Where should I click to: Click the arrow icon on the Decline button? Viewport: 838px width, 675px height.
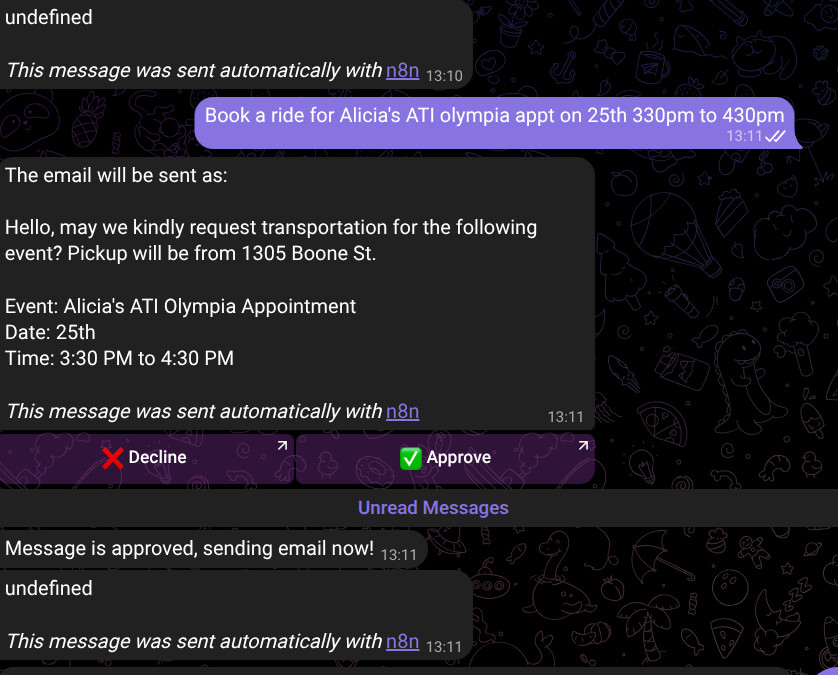click(282, 445)
